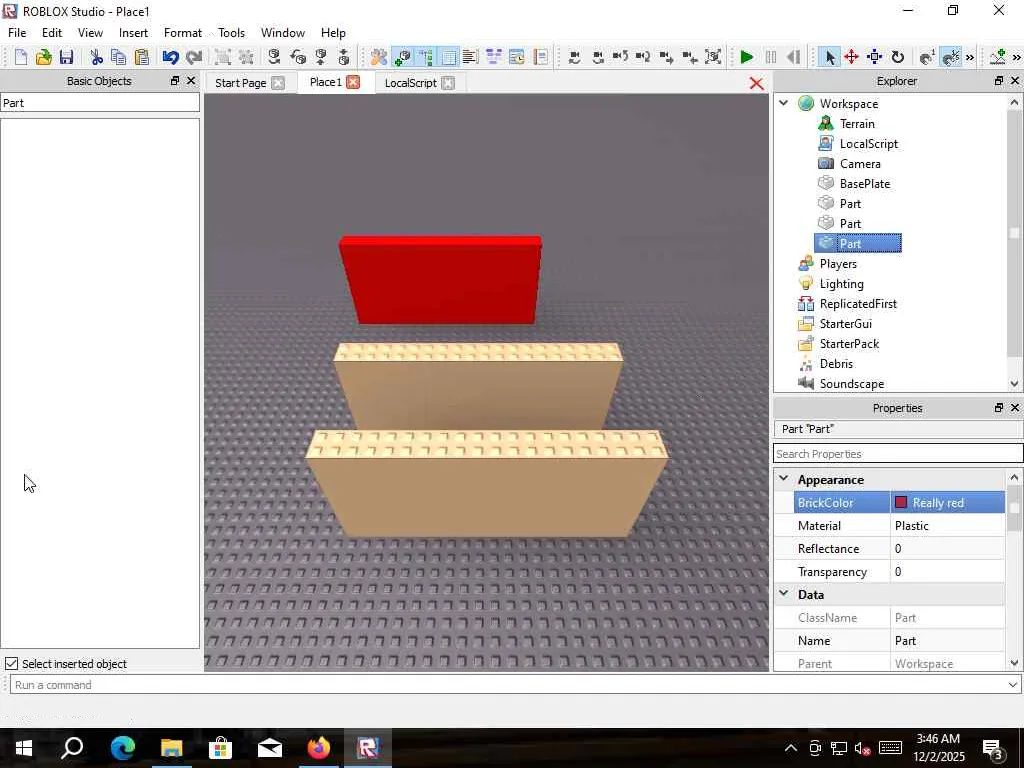
Task: Click the move part down icon
Action: (344, 57)
